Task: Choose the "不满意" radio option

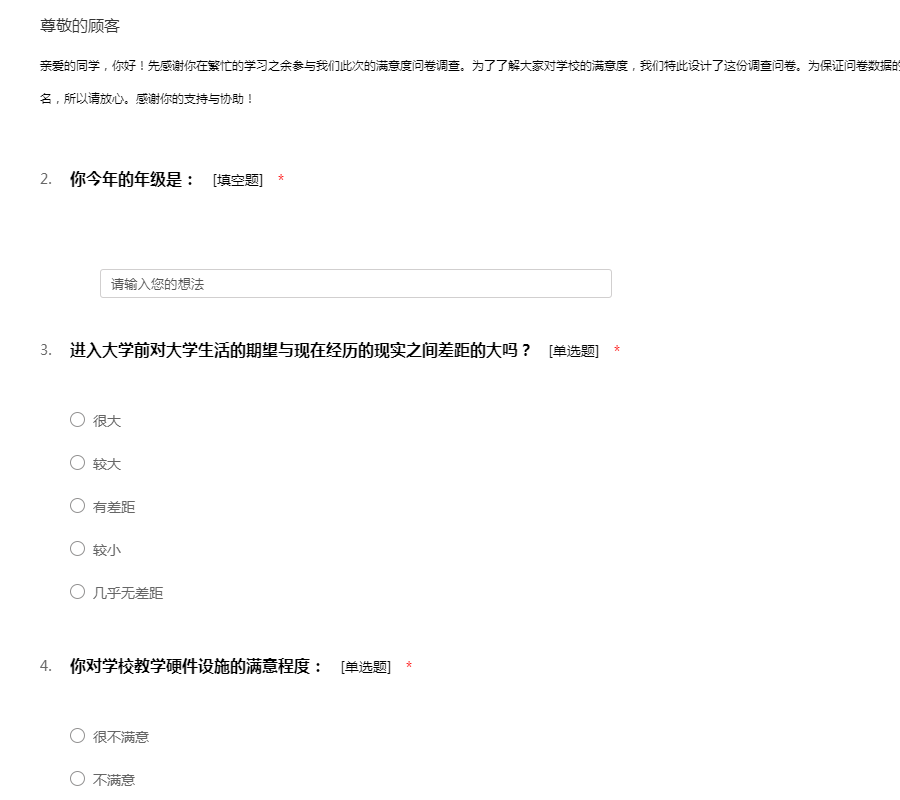Action: (x=77, y=779)
